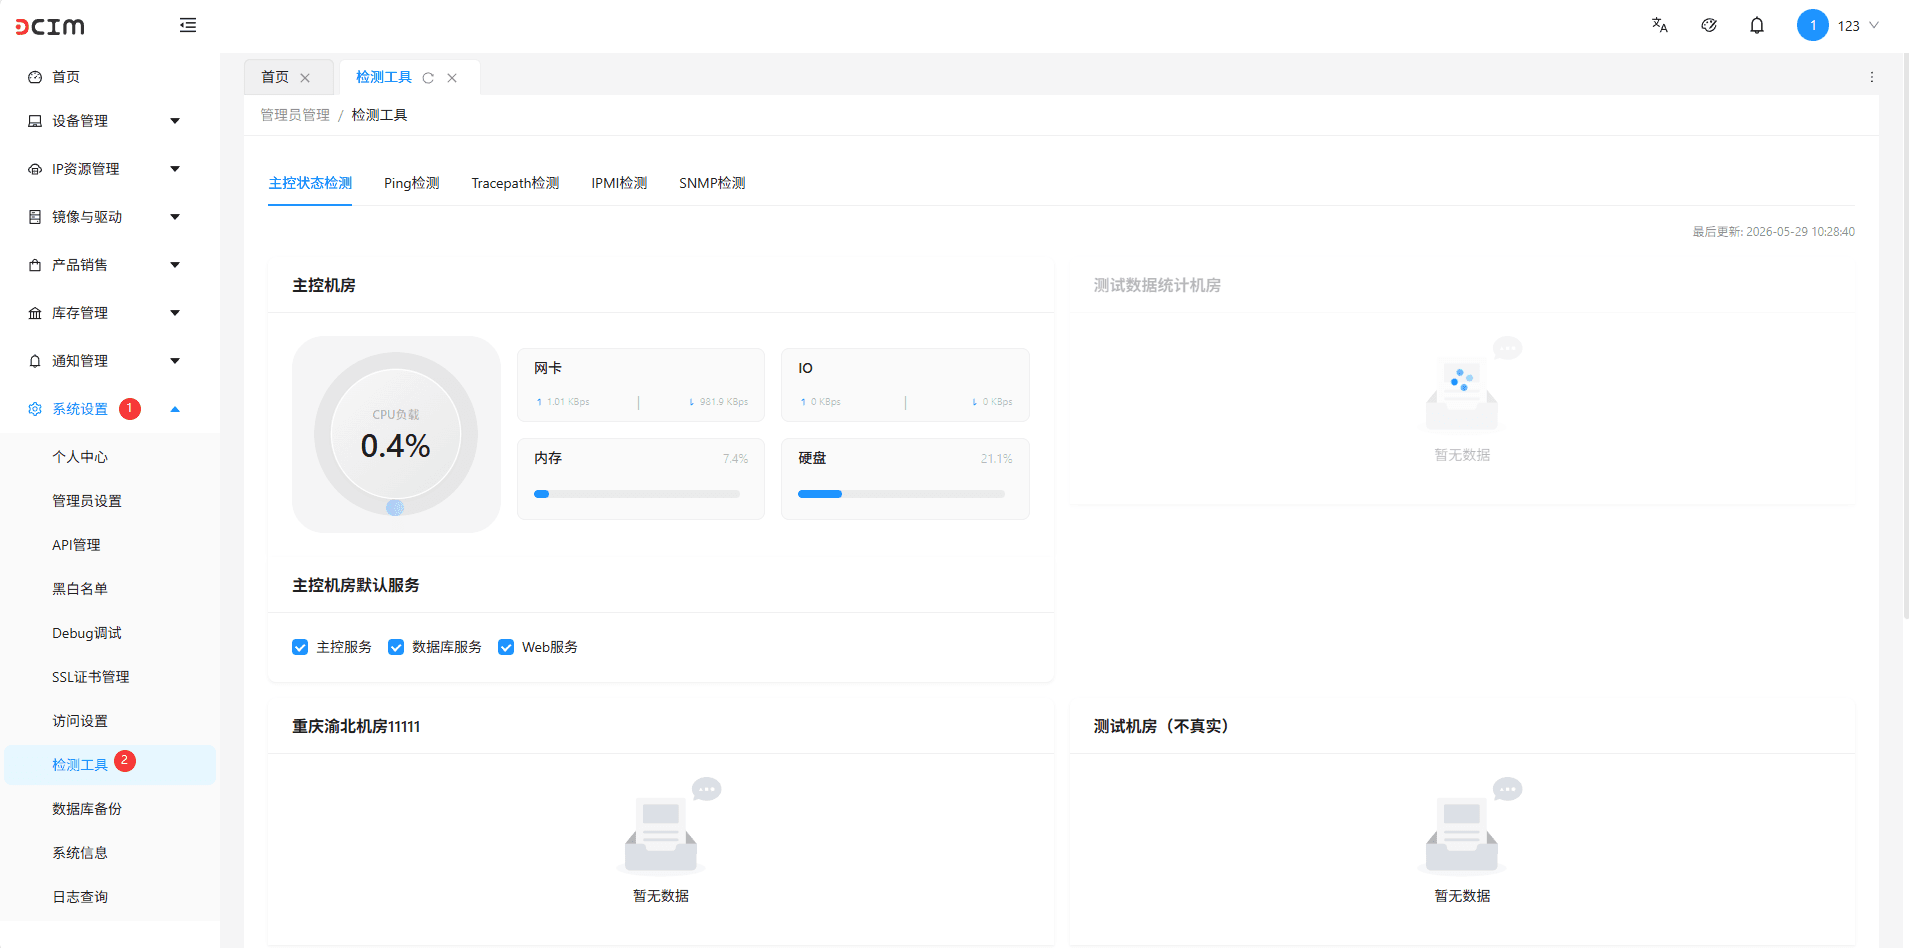
Task: Click the 检测工具 badge showing 2
Action: click(125, 761)
